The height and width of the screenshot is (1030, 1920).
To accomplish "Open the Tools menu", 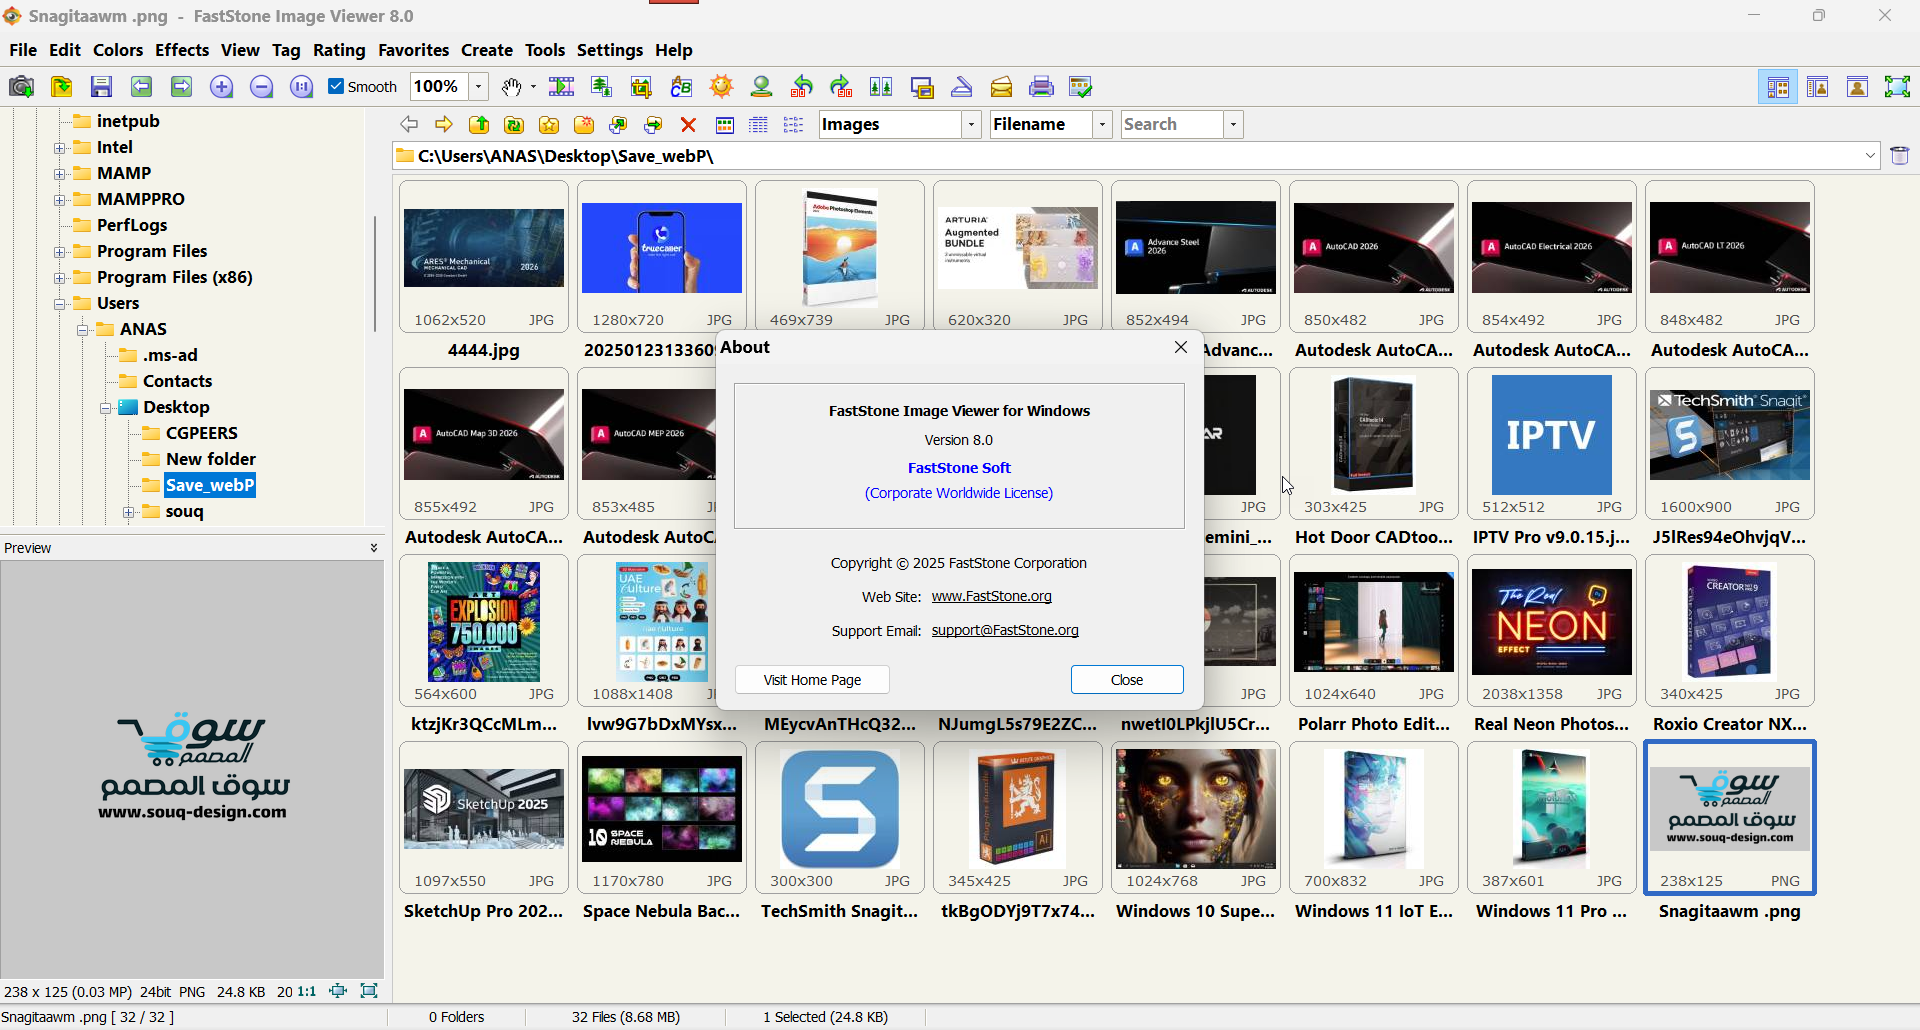I will (x=545, y=50).
